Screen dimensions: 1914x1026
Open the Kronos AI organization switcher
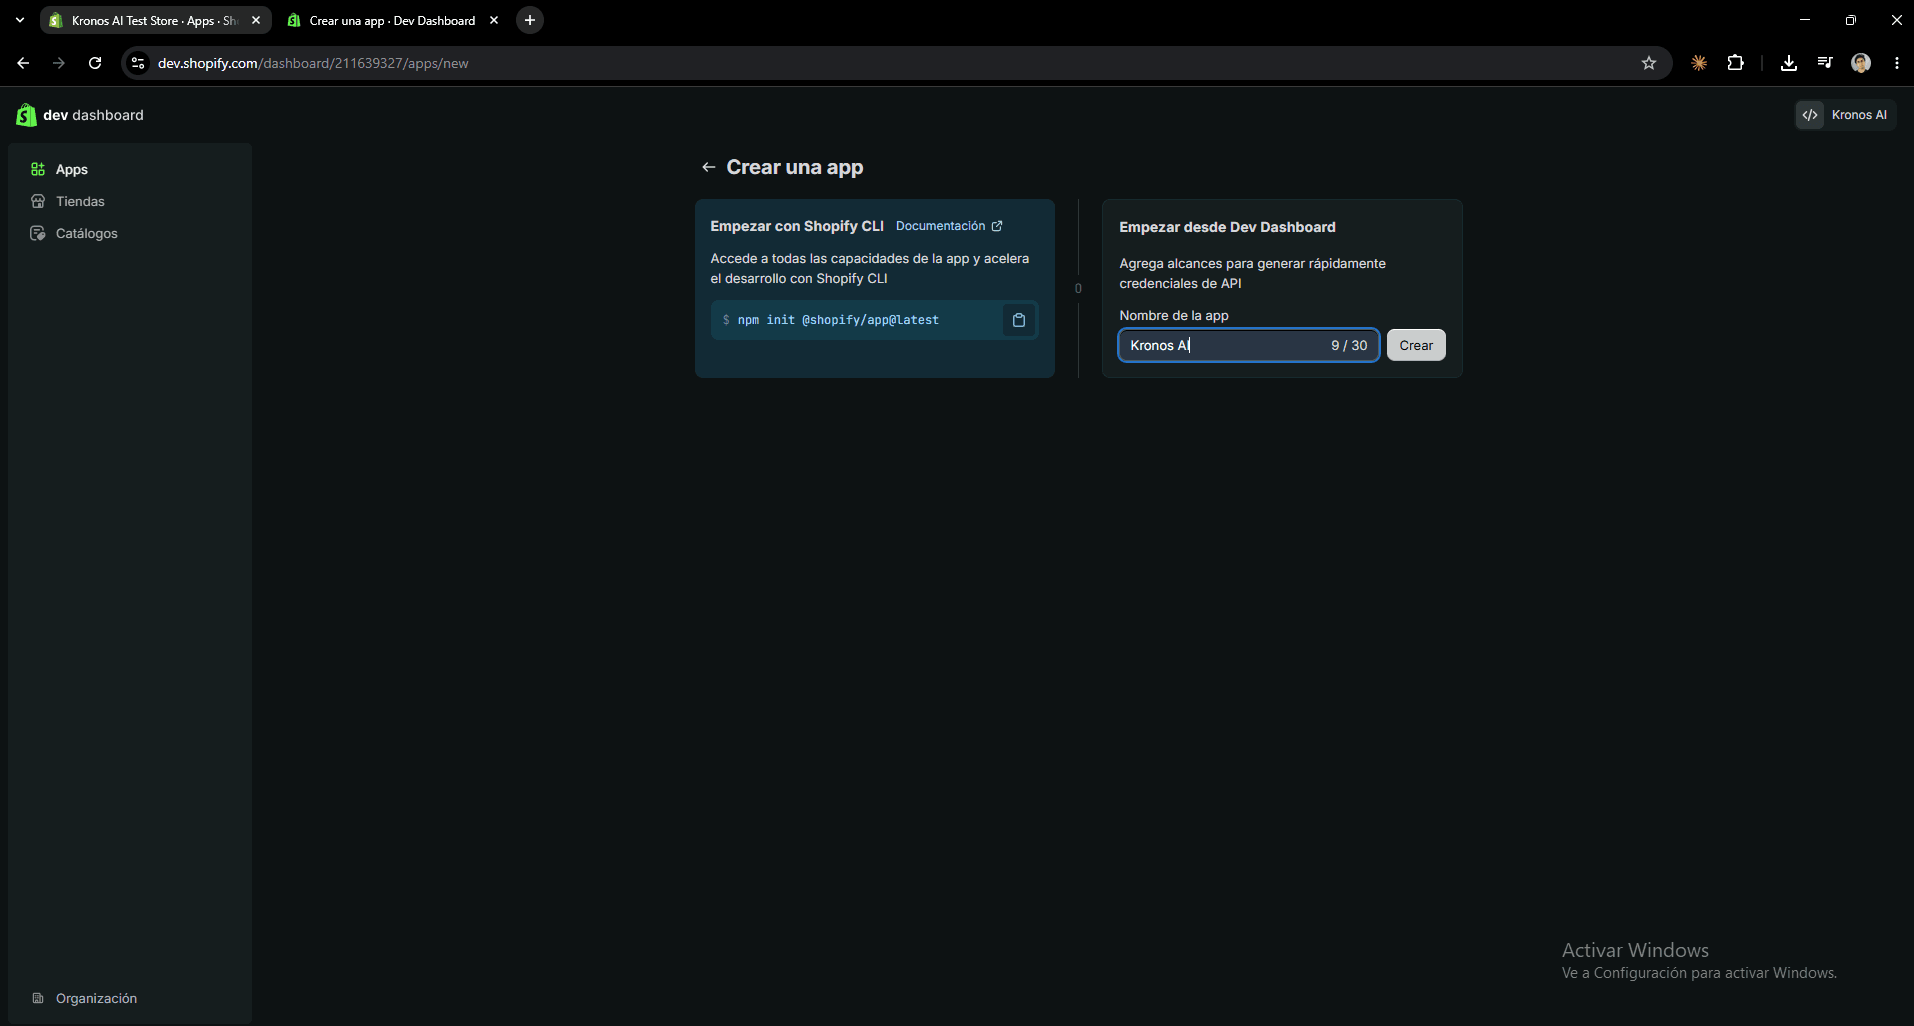point(1845,115)
